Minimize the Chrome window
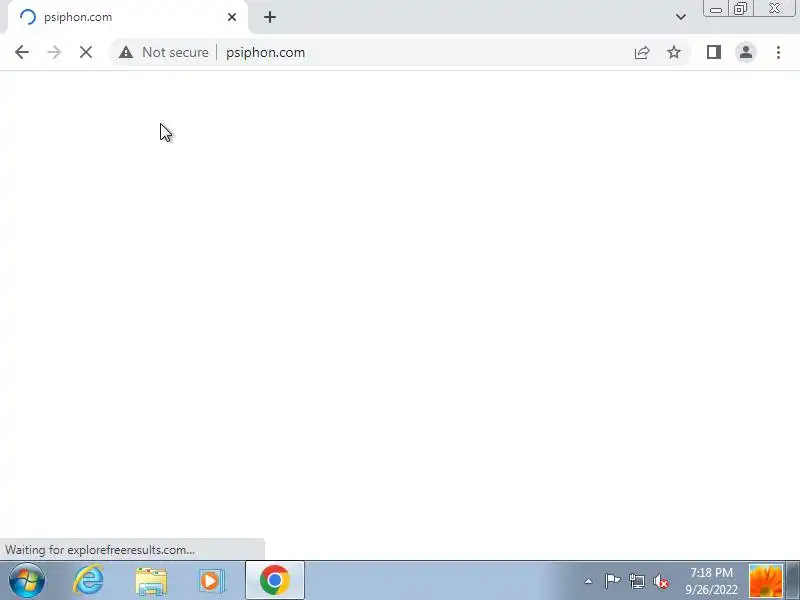Image resolution: width=800 pixels, height=600 pixels. (x=716, y=9)
